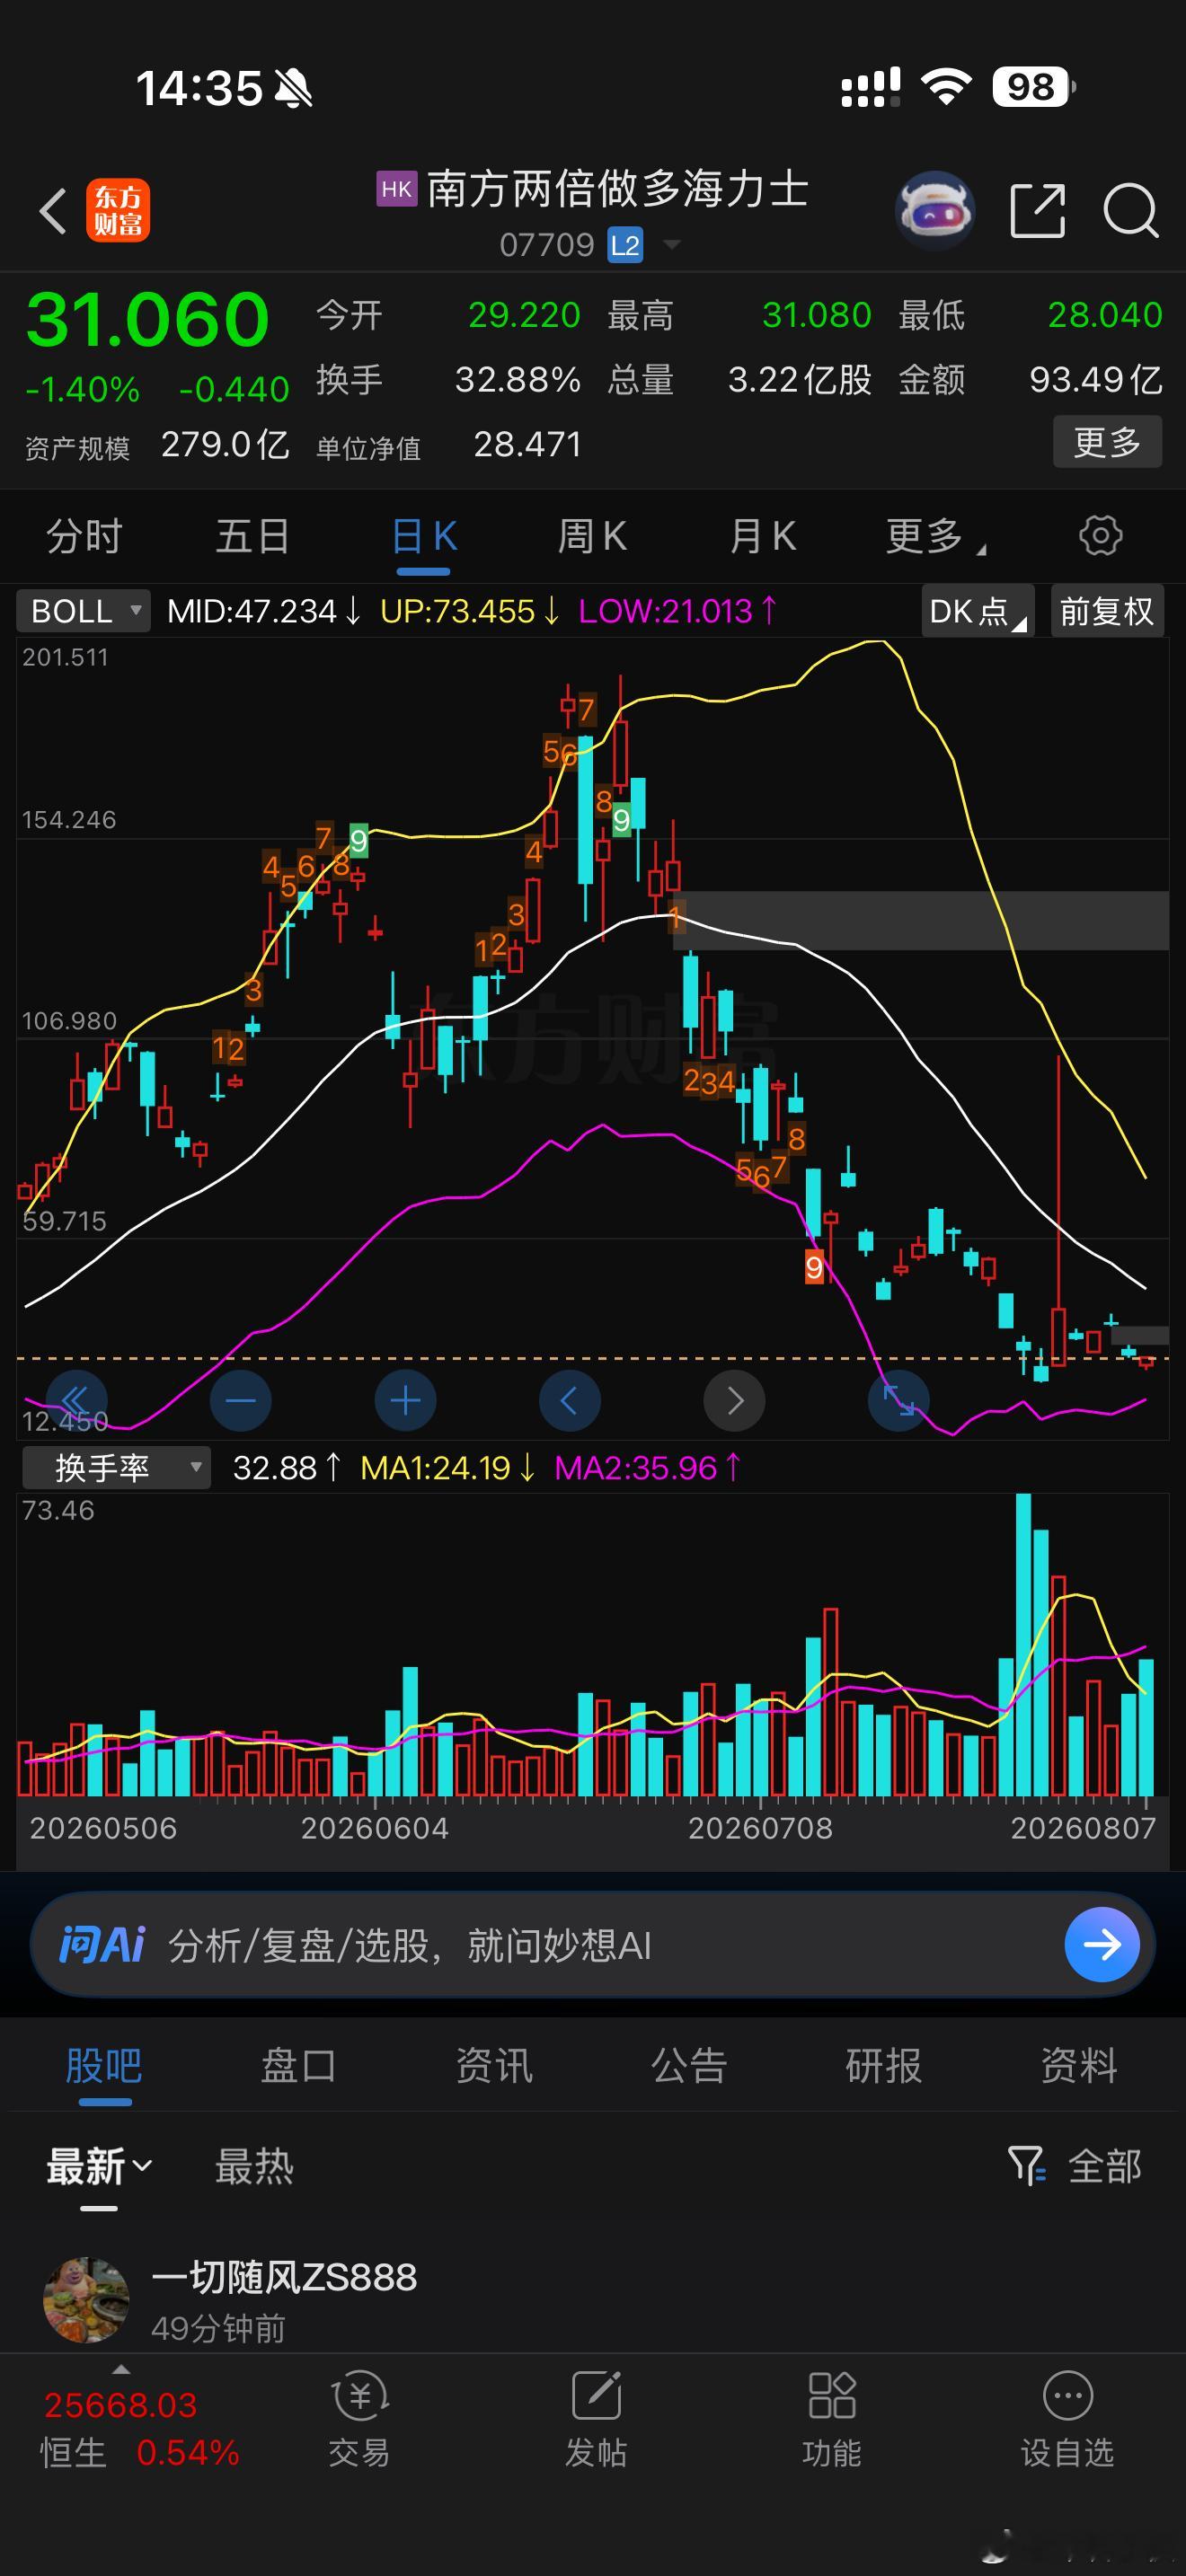Move chart right with gray arrow button
Viewport: 1186px width, 2576px height.
point(735,1401)
